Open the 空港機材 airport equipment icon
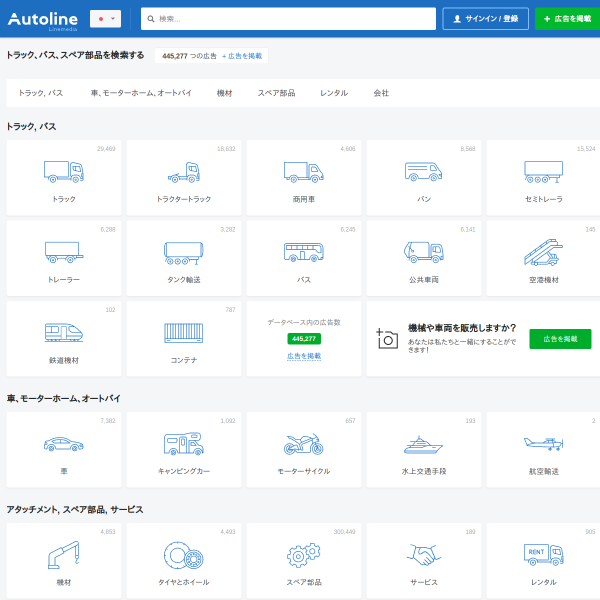Image resolution: width=600 pixels, height=600 pixels. (x=543, y=252)
